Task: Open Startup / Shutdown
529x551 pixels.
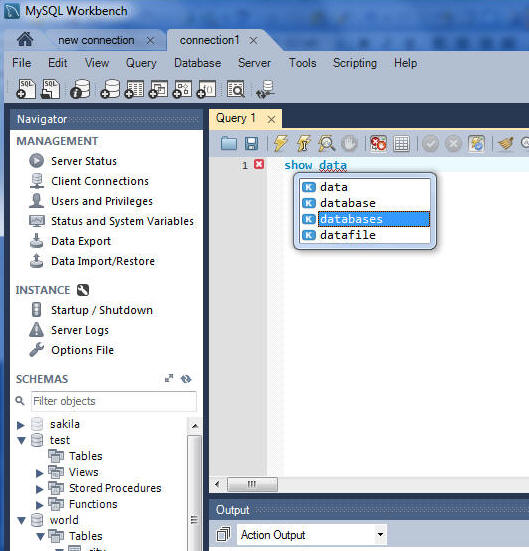Action: [102, 310]
